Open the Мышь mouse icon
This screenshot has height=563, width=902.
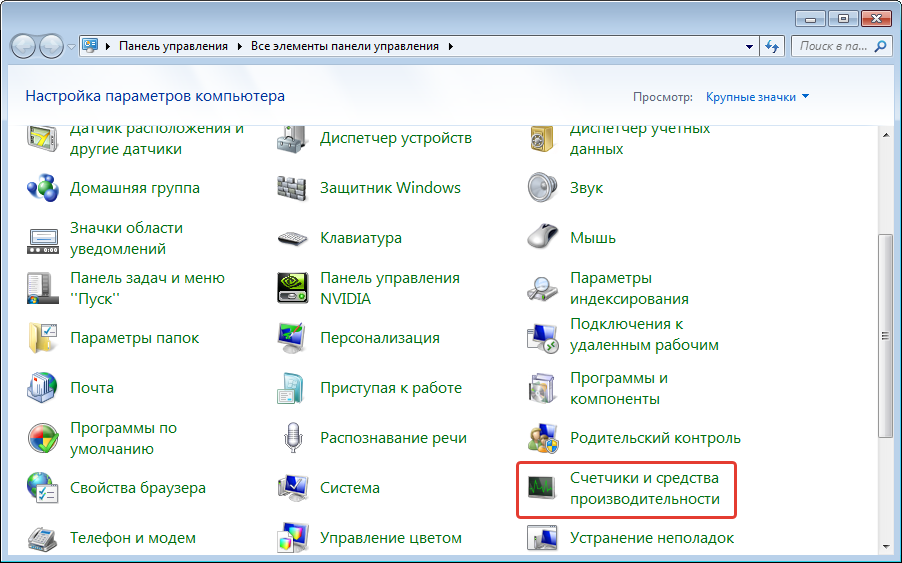541,238
